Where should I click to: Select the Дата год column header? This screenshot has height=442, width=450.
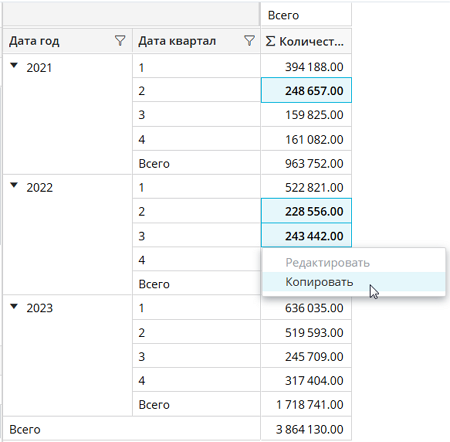(x=68, y=41)
